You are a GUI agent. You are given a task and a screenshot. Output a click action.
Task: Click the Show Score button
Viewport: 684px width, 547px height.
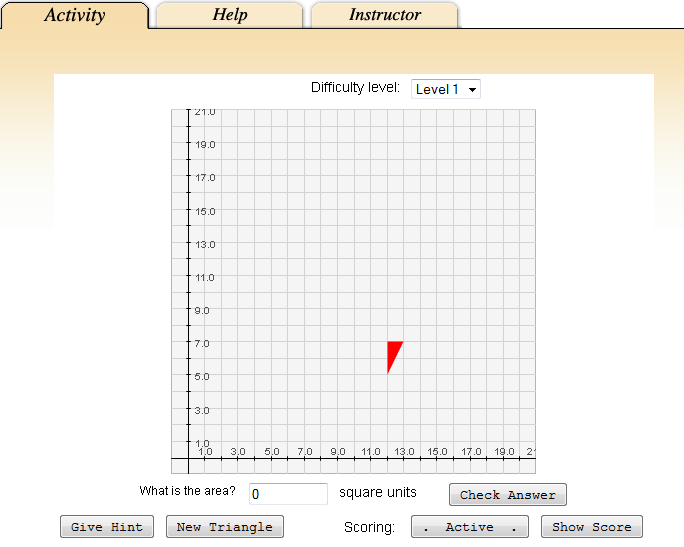point(592,526)
